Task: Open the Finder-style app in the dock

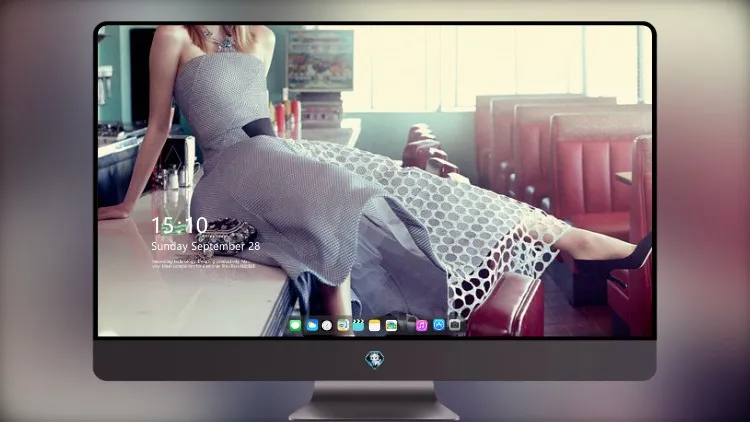Action: pos(343,325)
